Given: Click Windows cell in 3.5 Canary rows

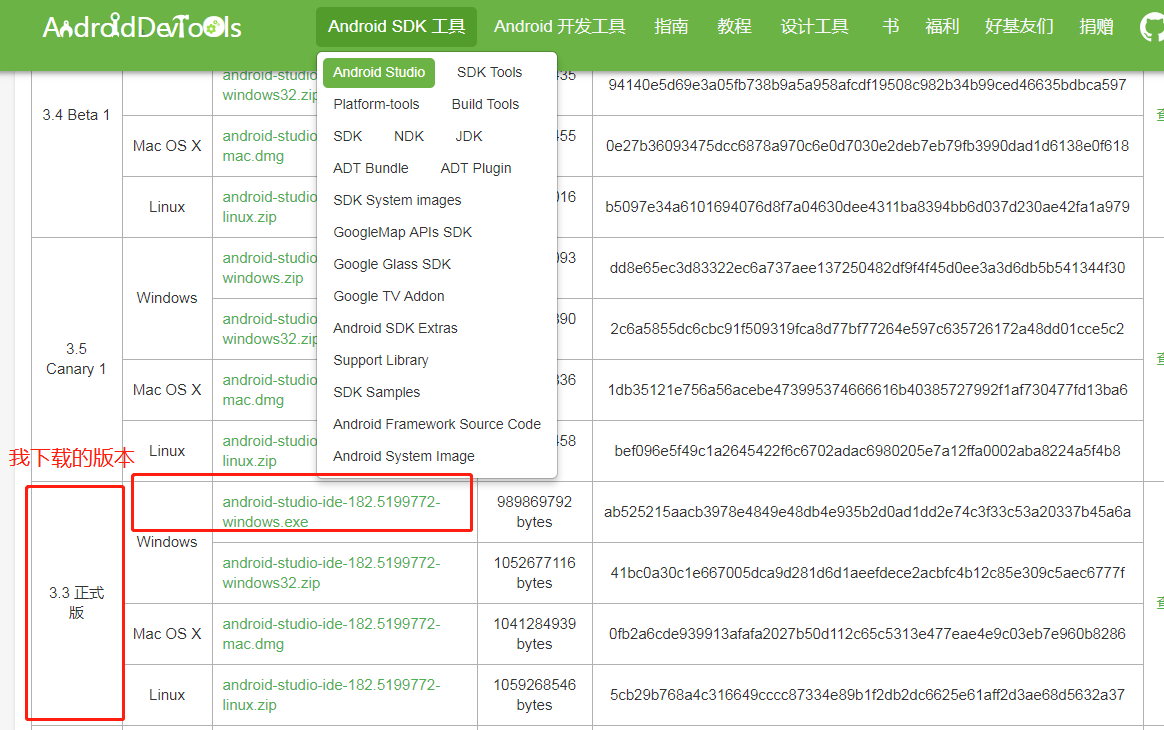Looking at the screenshot, I should click(167, 298).
